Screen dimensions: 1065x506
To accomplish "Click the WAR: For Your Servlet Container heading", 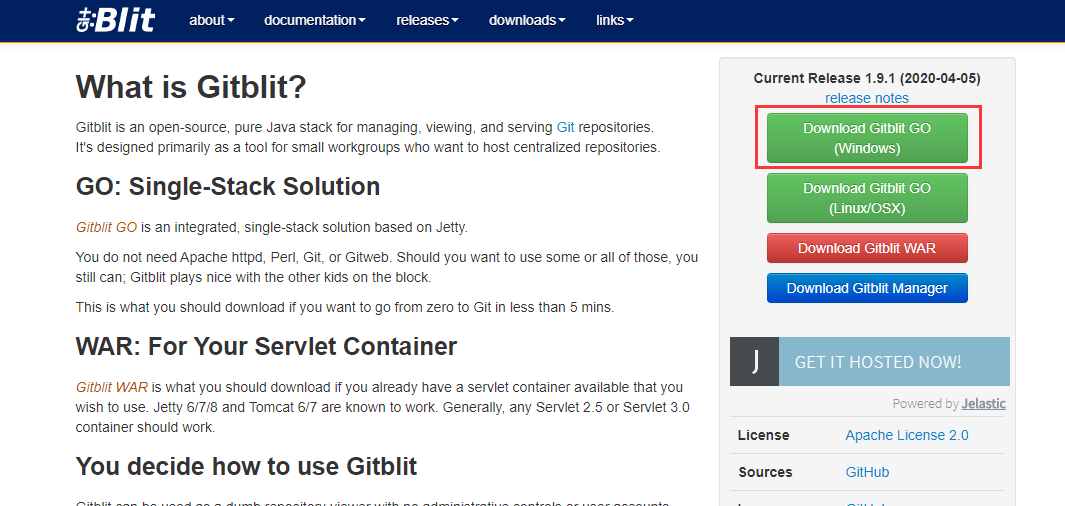I will [266, 346].
